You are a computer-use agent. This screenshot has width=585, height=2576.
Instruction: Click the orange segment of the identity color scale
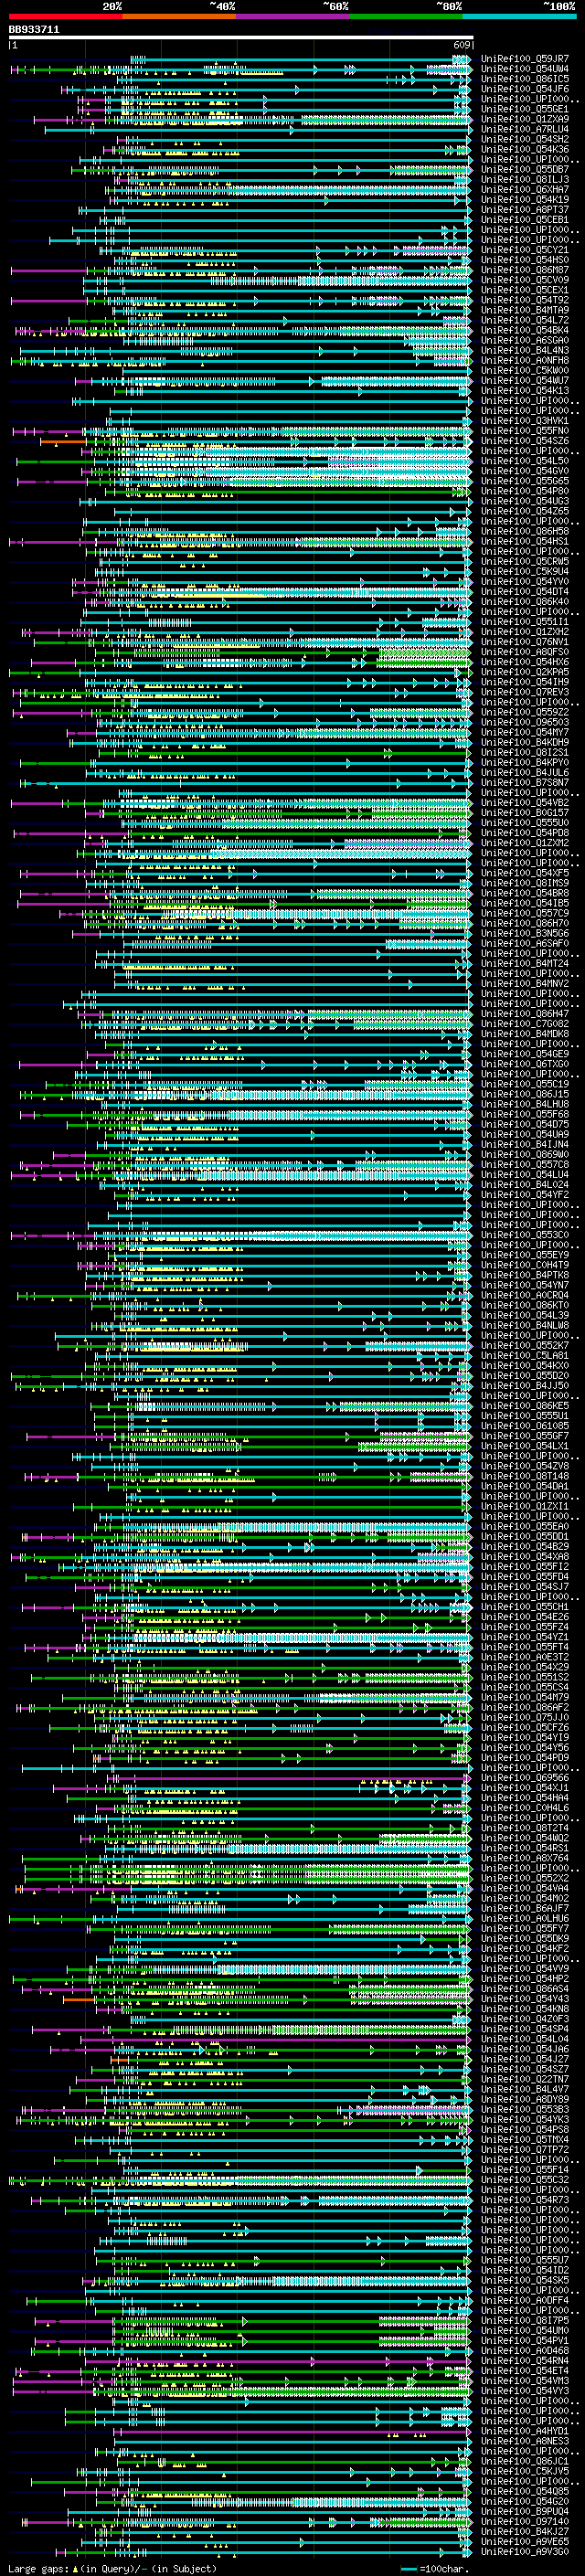point(179,16)
